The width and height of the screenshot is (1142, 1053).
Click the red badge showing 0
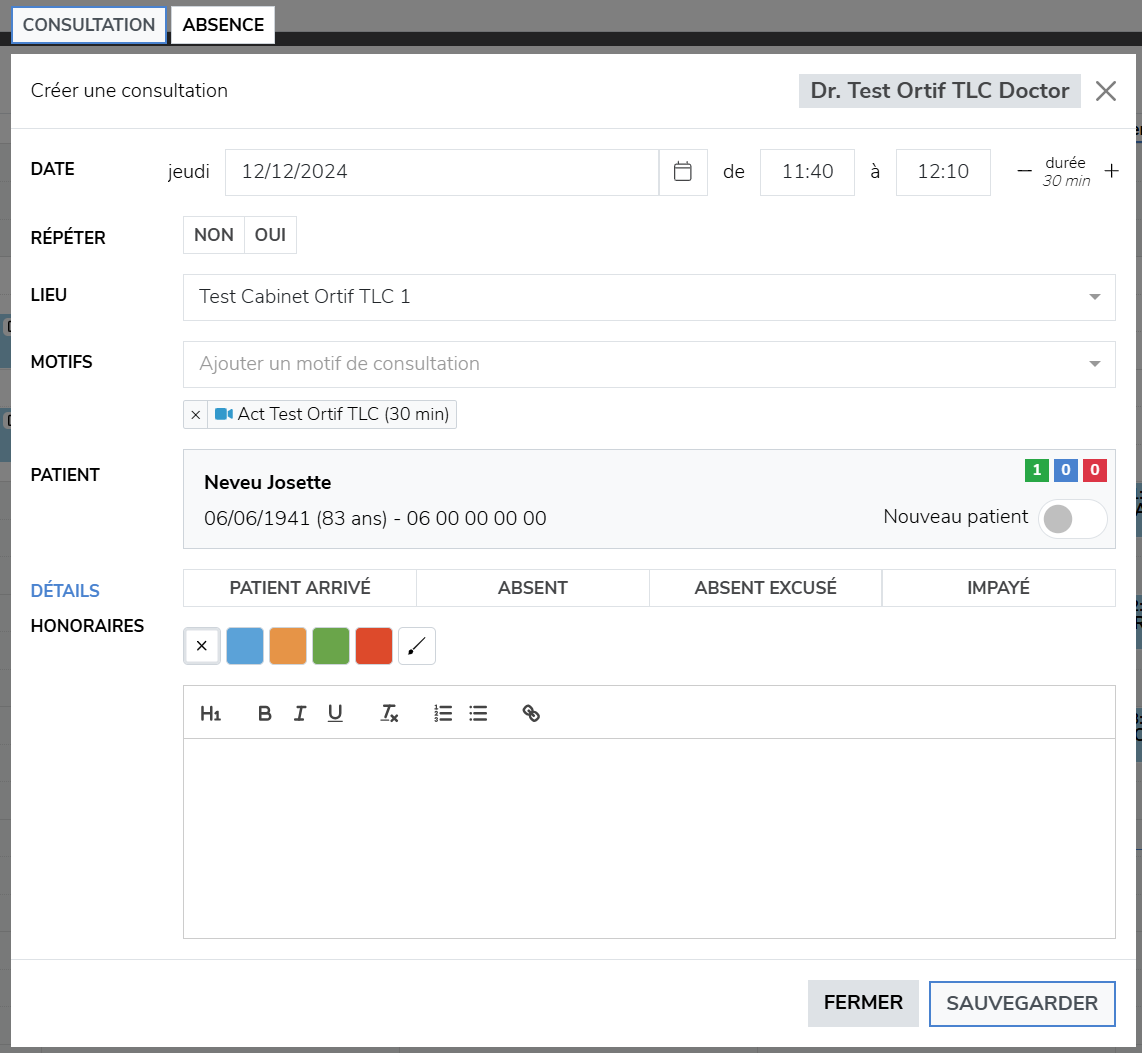coord(1095,470)
